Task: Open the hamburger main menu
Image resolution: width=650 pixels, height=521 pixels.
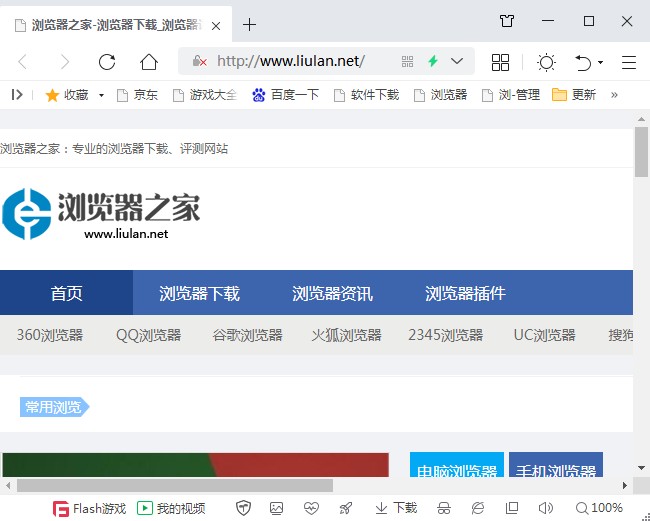Action: (629, 63)
